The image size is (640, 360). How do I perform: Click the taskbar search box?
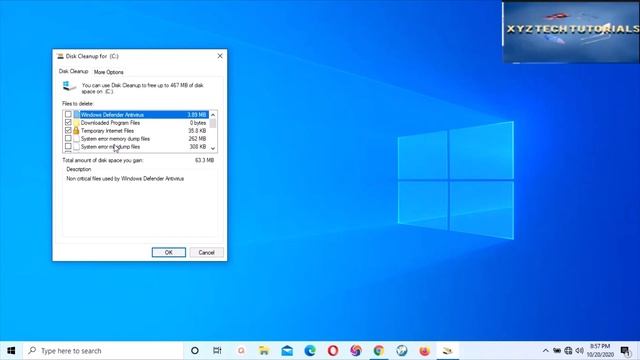point(103,351)
